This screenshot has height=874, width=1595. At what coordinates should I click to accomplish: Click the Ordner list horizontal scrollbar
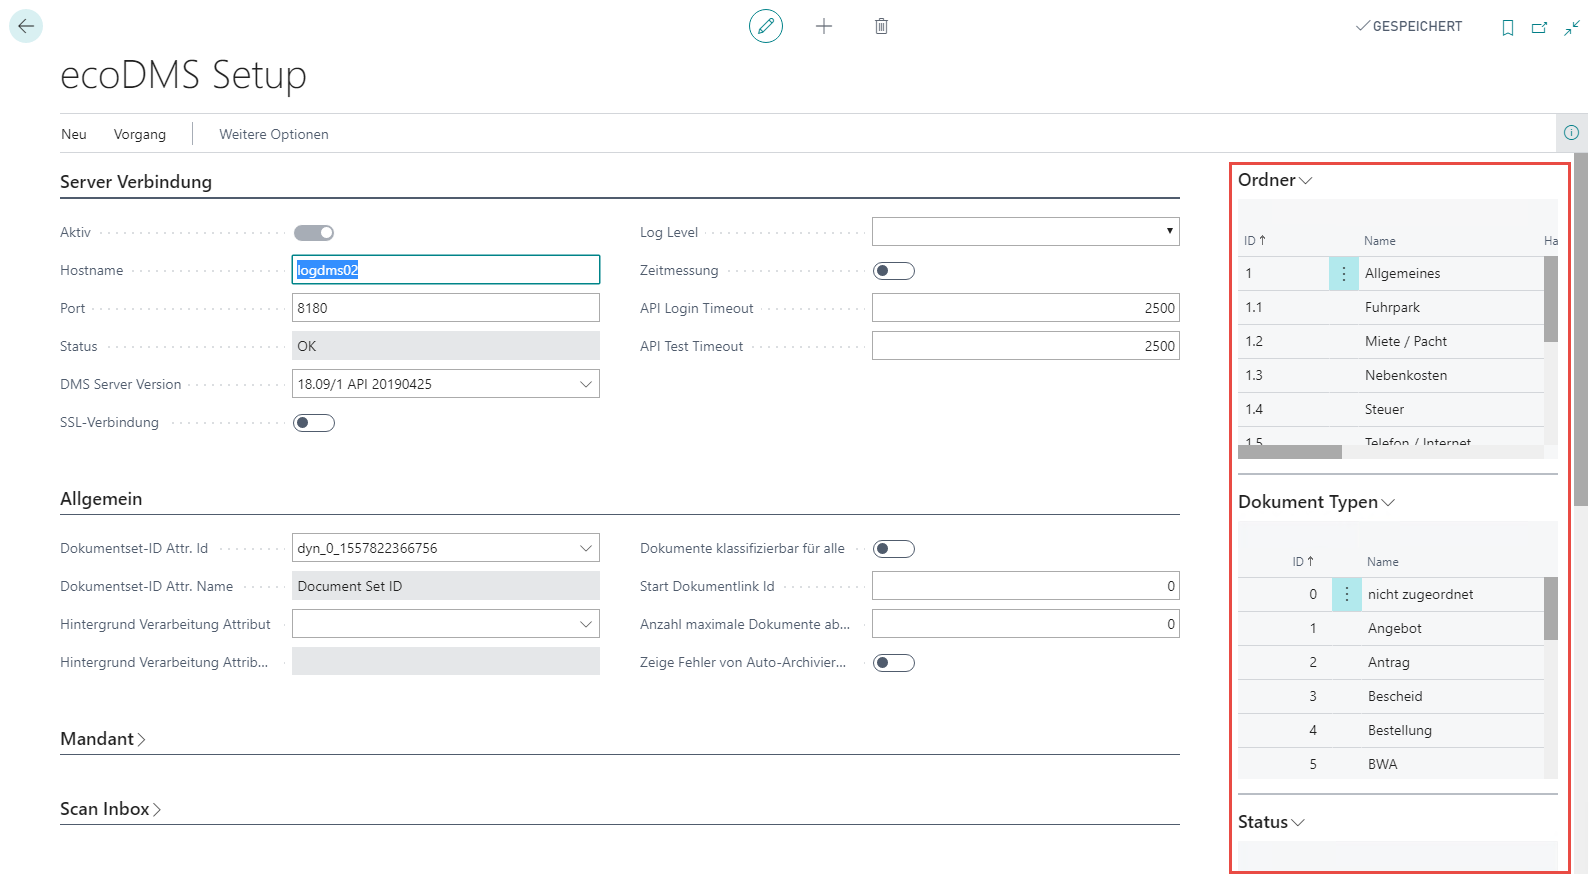tap(1290, 452)
